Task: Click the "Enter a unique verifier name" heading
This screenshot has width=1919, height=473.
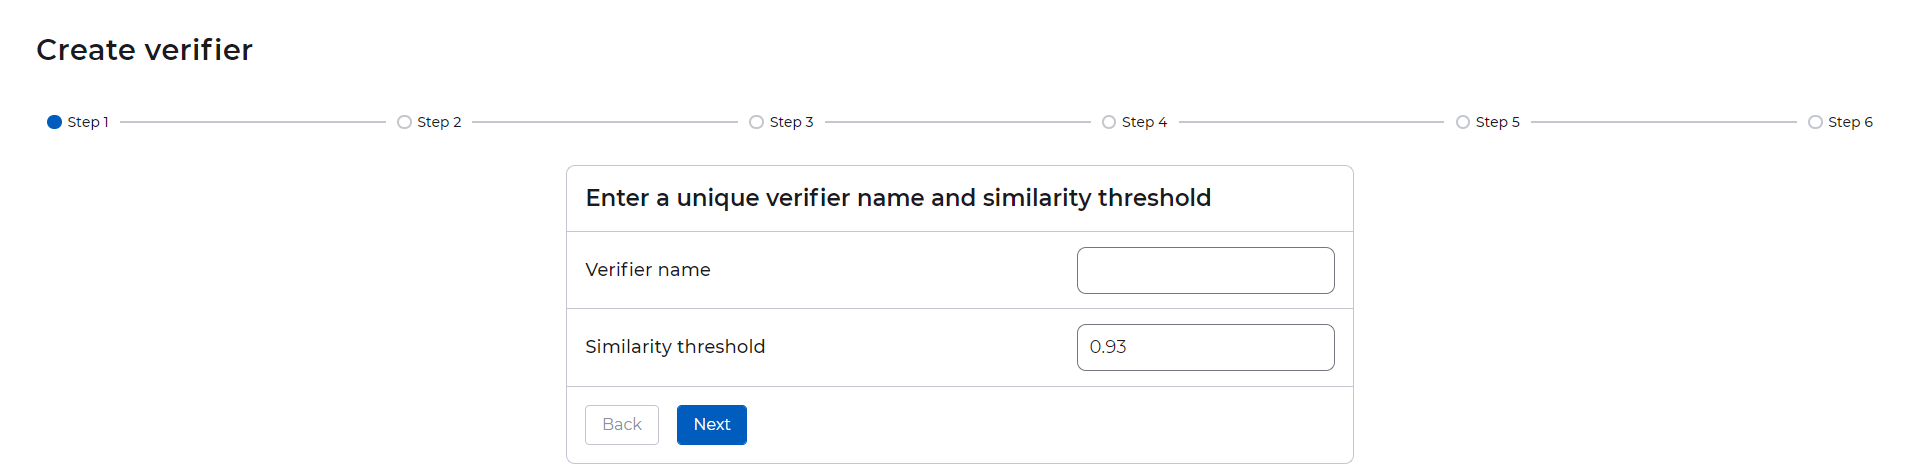Action: click(x=898, y=198)
